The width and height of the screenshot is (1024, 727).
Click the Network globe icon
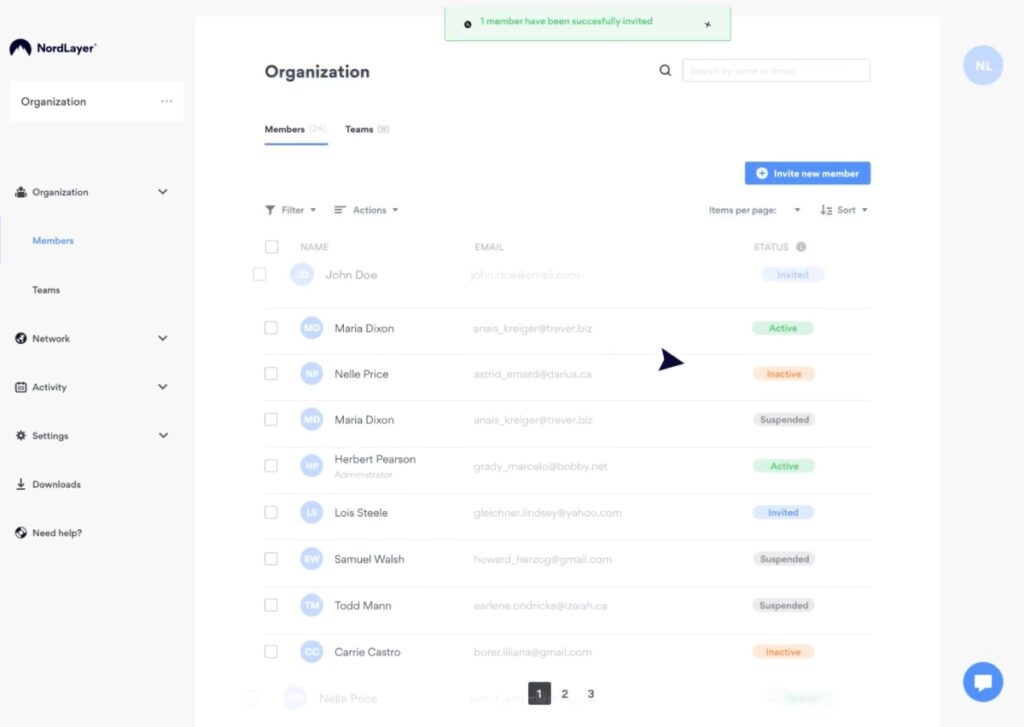click(x=21, y=338)
